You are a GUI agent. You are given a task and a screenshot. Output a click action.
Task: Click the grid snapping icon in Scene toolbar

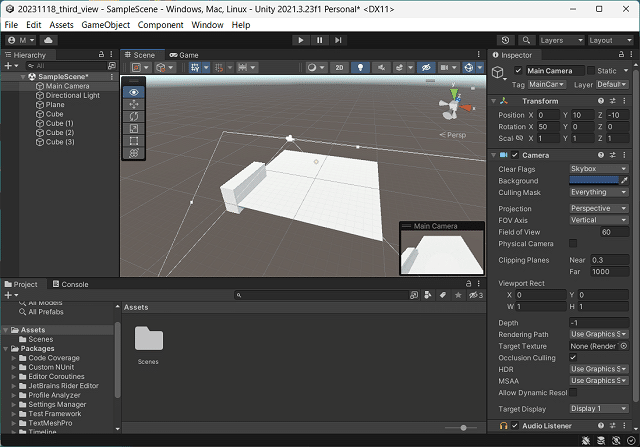click(195, 68)
